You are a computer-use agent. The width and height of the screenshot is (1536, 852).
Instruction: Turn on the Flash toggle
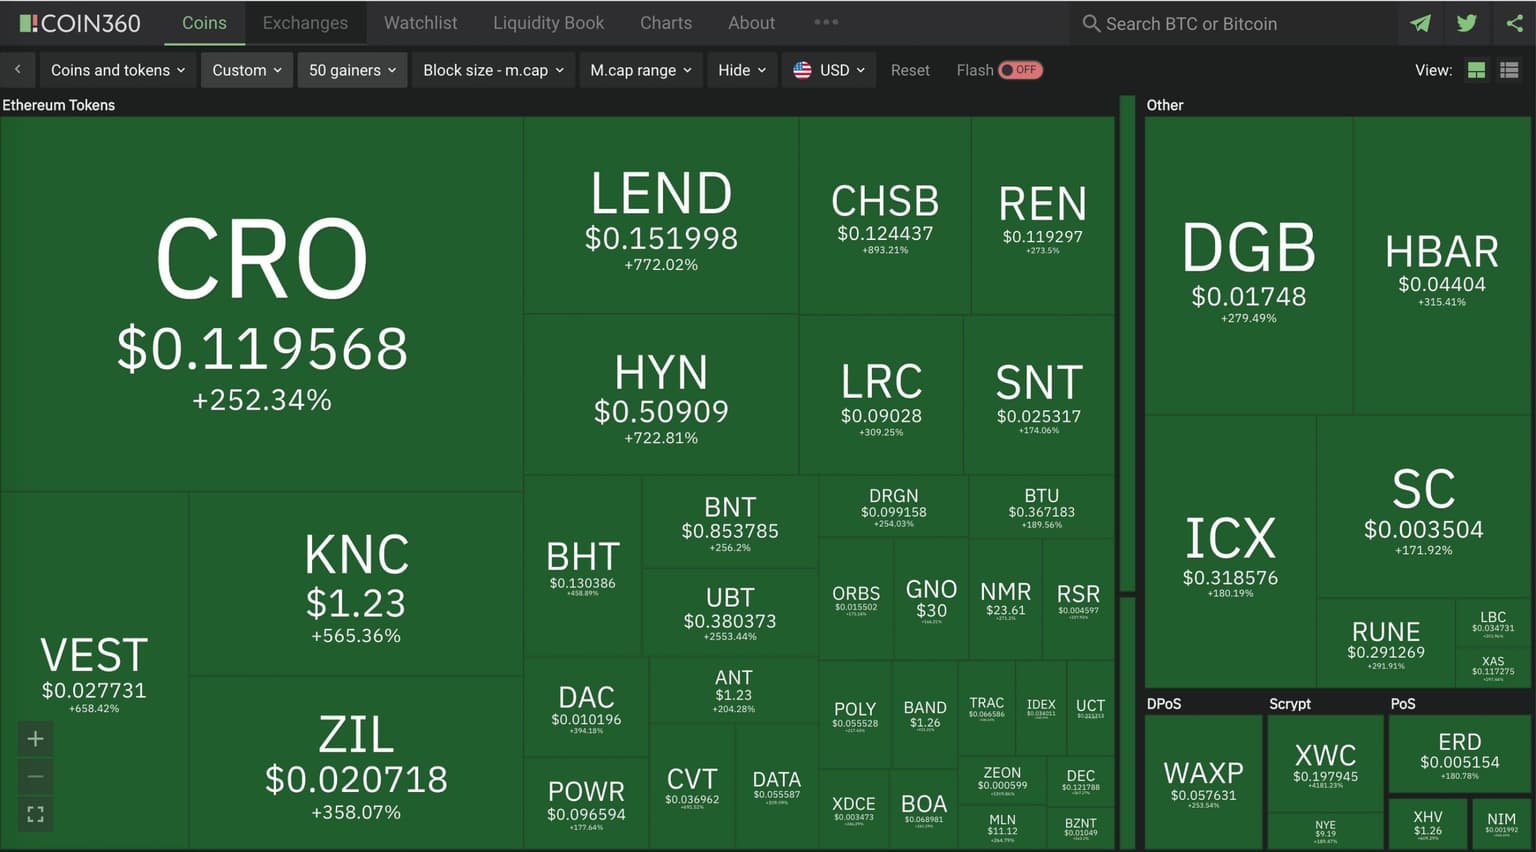coord(1020,70)
